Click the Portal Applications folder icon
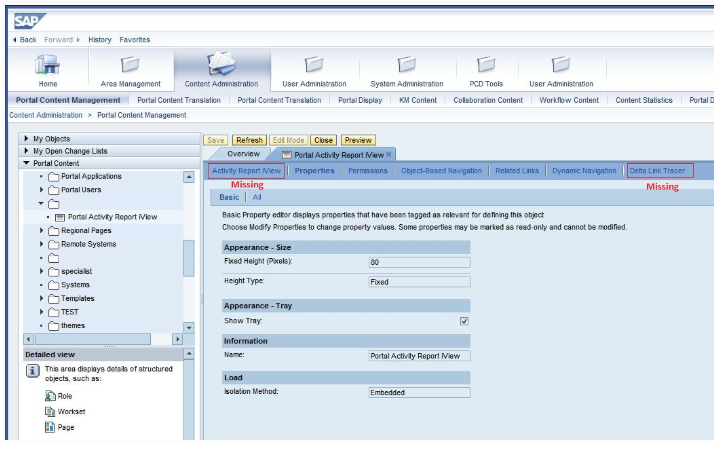721x449 pixels. [x=54, y=177]
